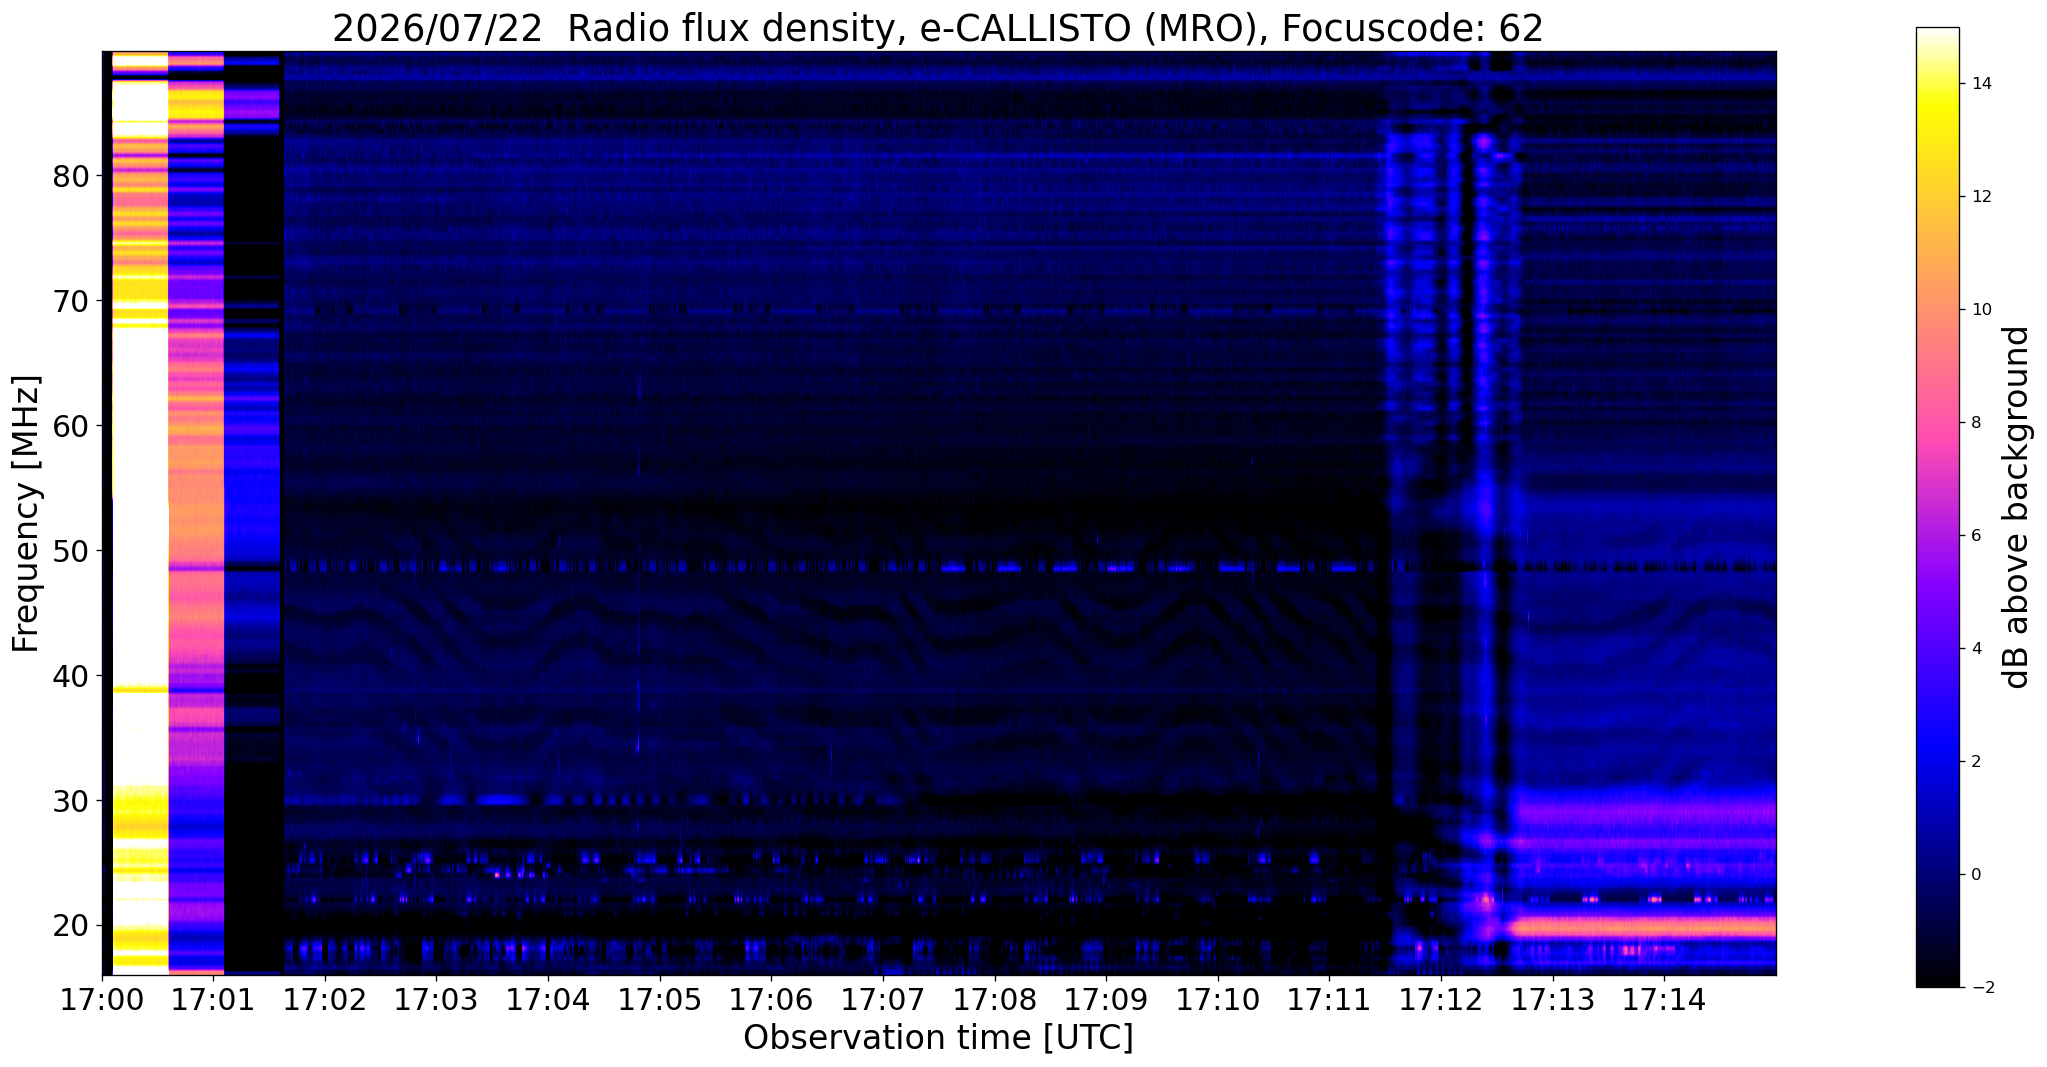The image size is (2047, 1067).
Task: Click the 'Frequency [MHz]' axis label
Action: click(x=27, y=513)
